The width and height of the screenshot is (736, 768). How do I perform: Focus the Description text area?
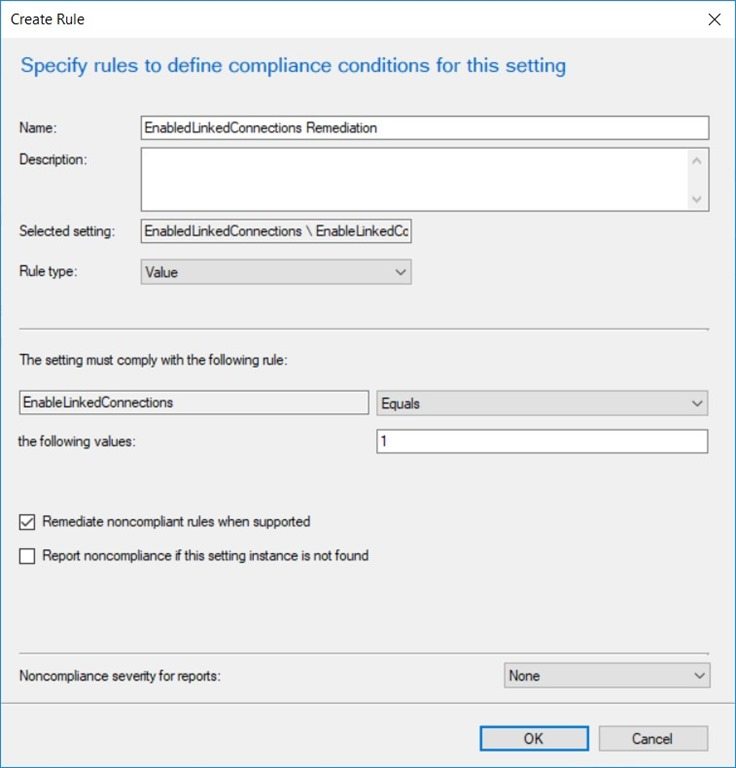click(414, 179)
